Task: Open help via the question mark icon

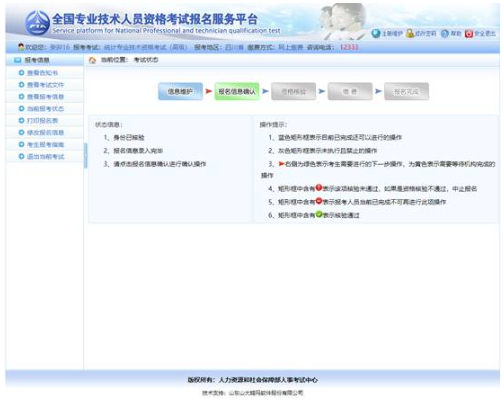Action: (x=445, y=33)
